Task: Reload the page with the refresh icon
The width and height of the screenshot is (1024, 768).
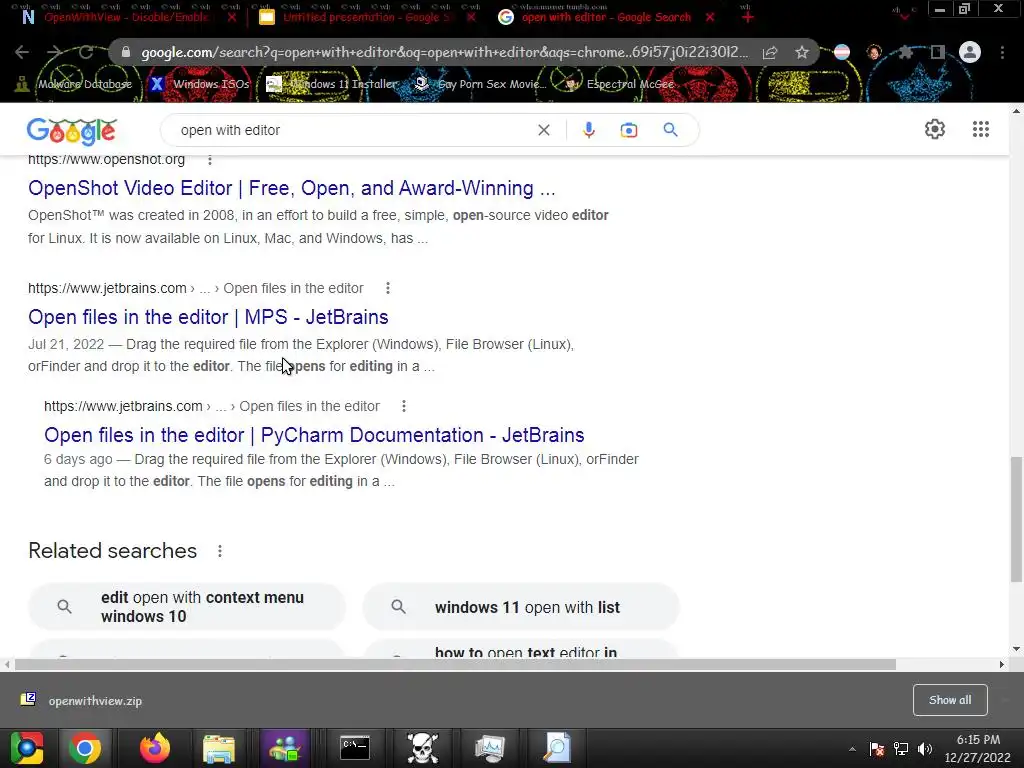Action: tap(85, 52)
